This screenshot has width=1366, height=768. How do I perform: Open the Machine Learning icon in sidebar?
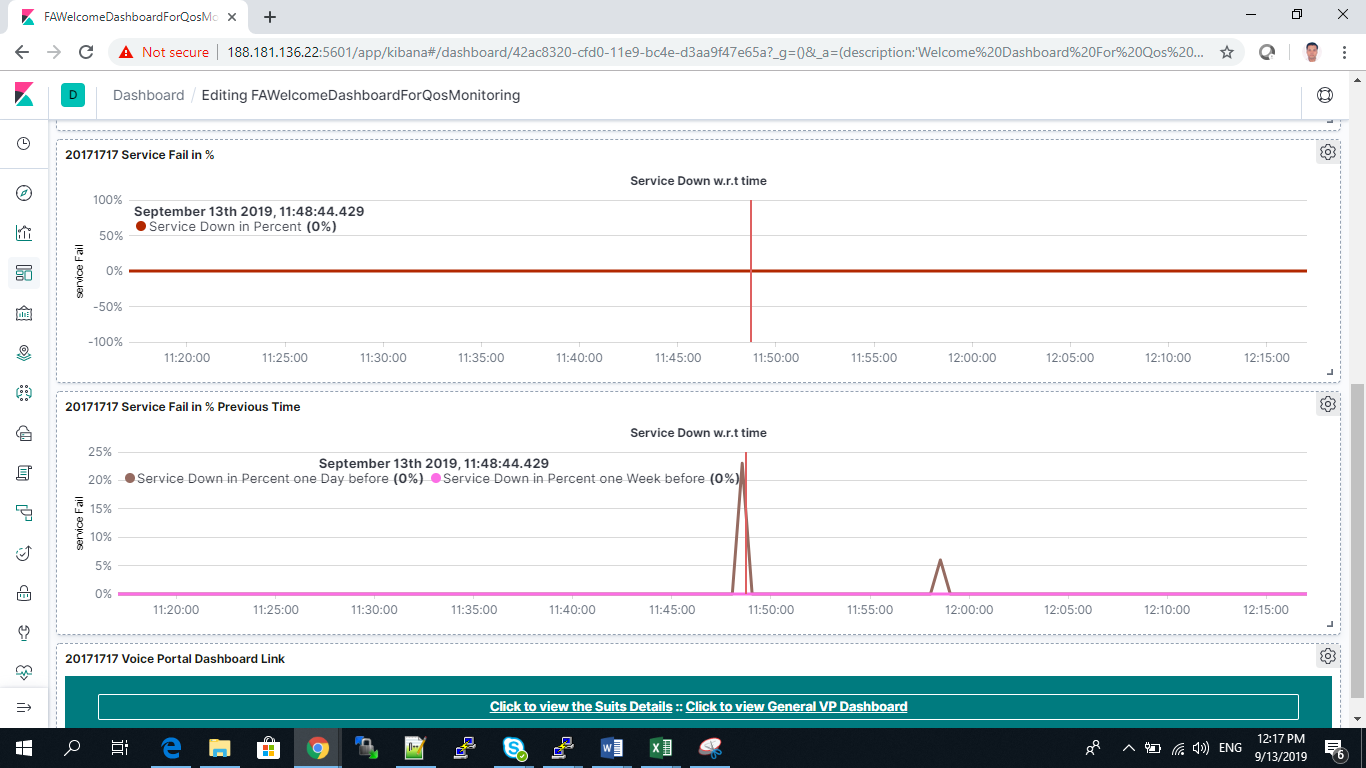point(23,392)
